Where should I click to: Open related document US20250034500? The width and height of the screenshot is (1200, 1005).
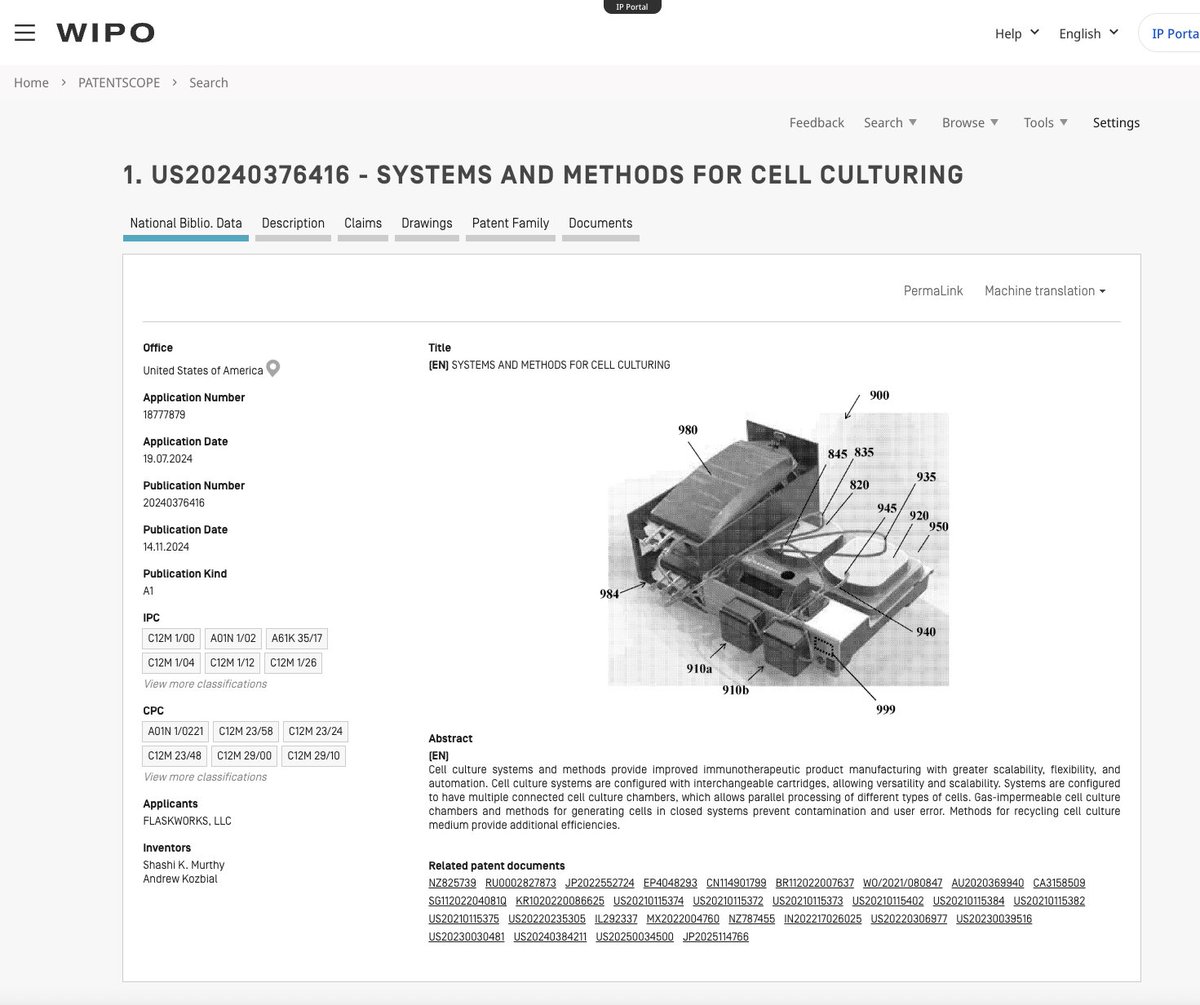[635, 937]
